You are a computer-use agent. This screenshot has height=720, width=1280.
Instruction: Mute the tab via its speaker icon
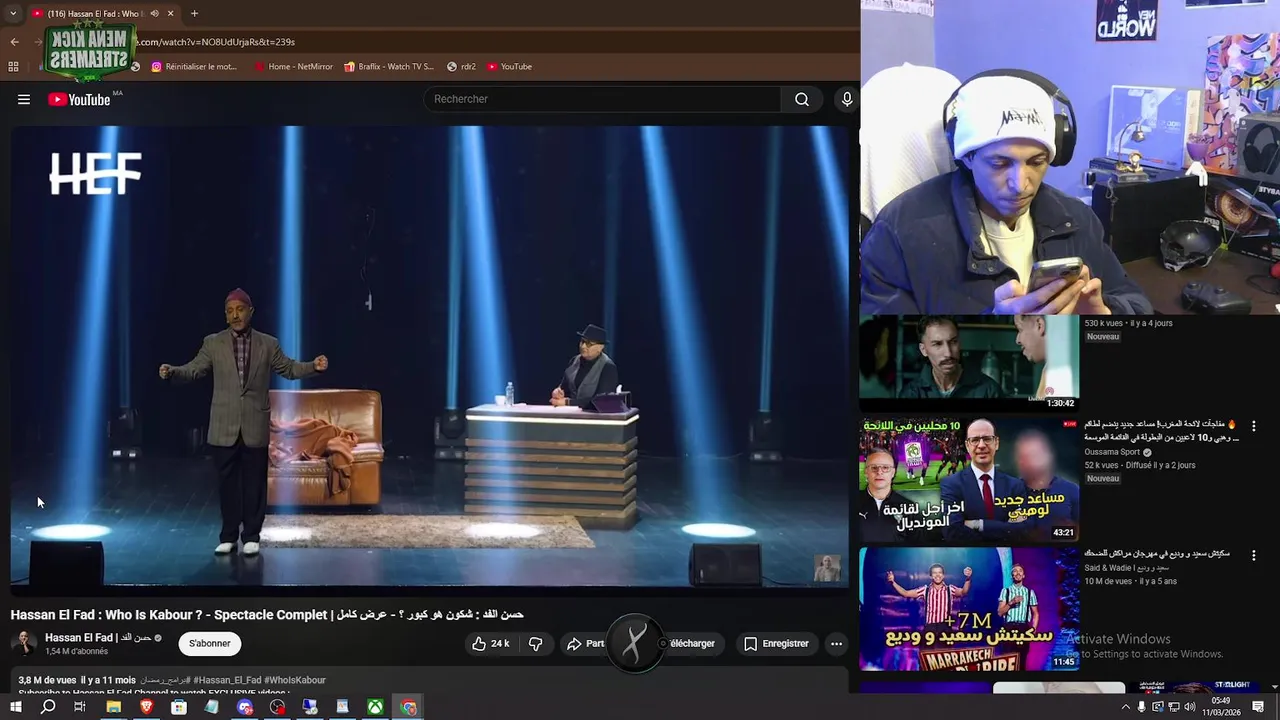point(154,14)
